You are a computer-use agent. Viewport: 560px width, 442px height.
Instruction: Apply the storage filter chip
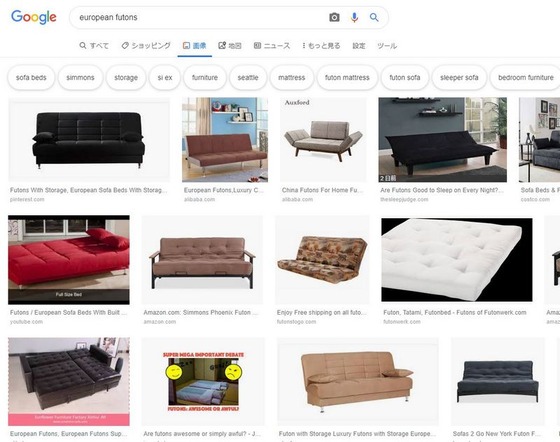[126, 77]
